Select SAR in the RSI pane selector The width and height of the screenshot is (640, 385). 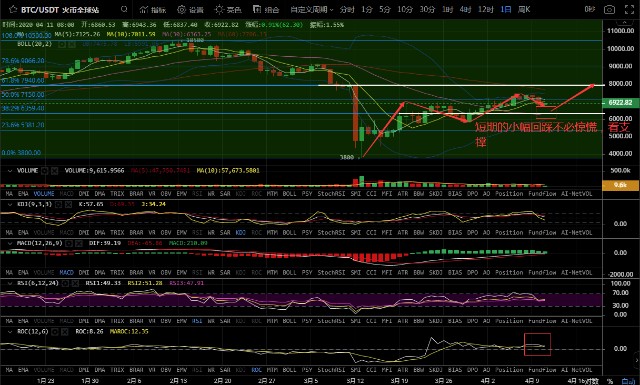(x=225, y=321)
